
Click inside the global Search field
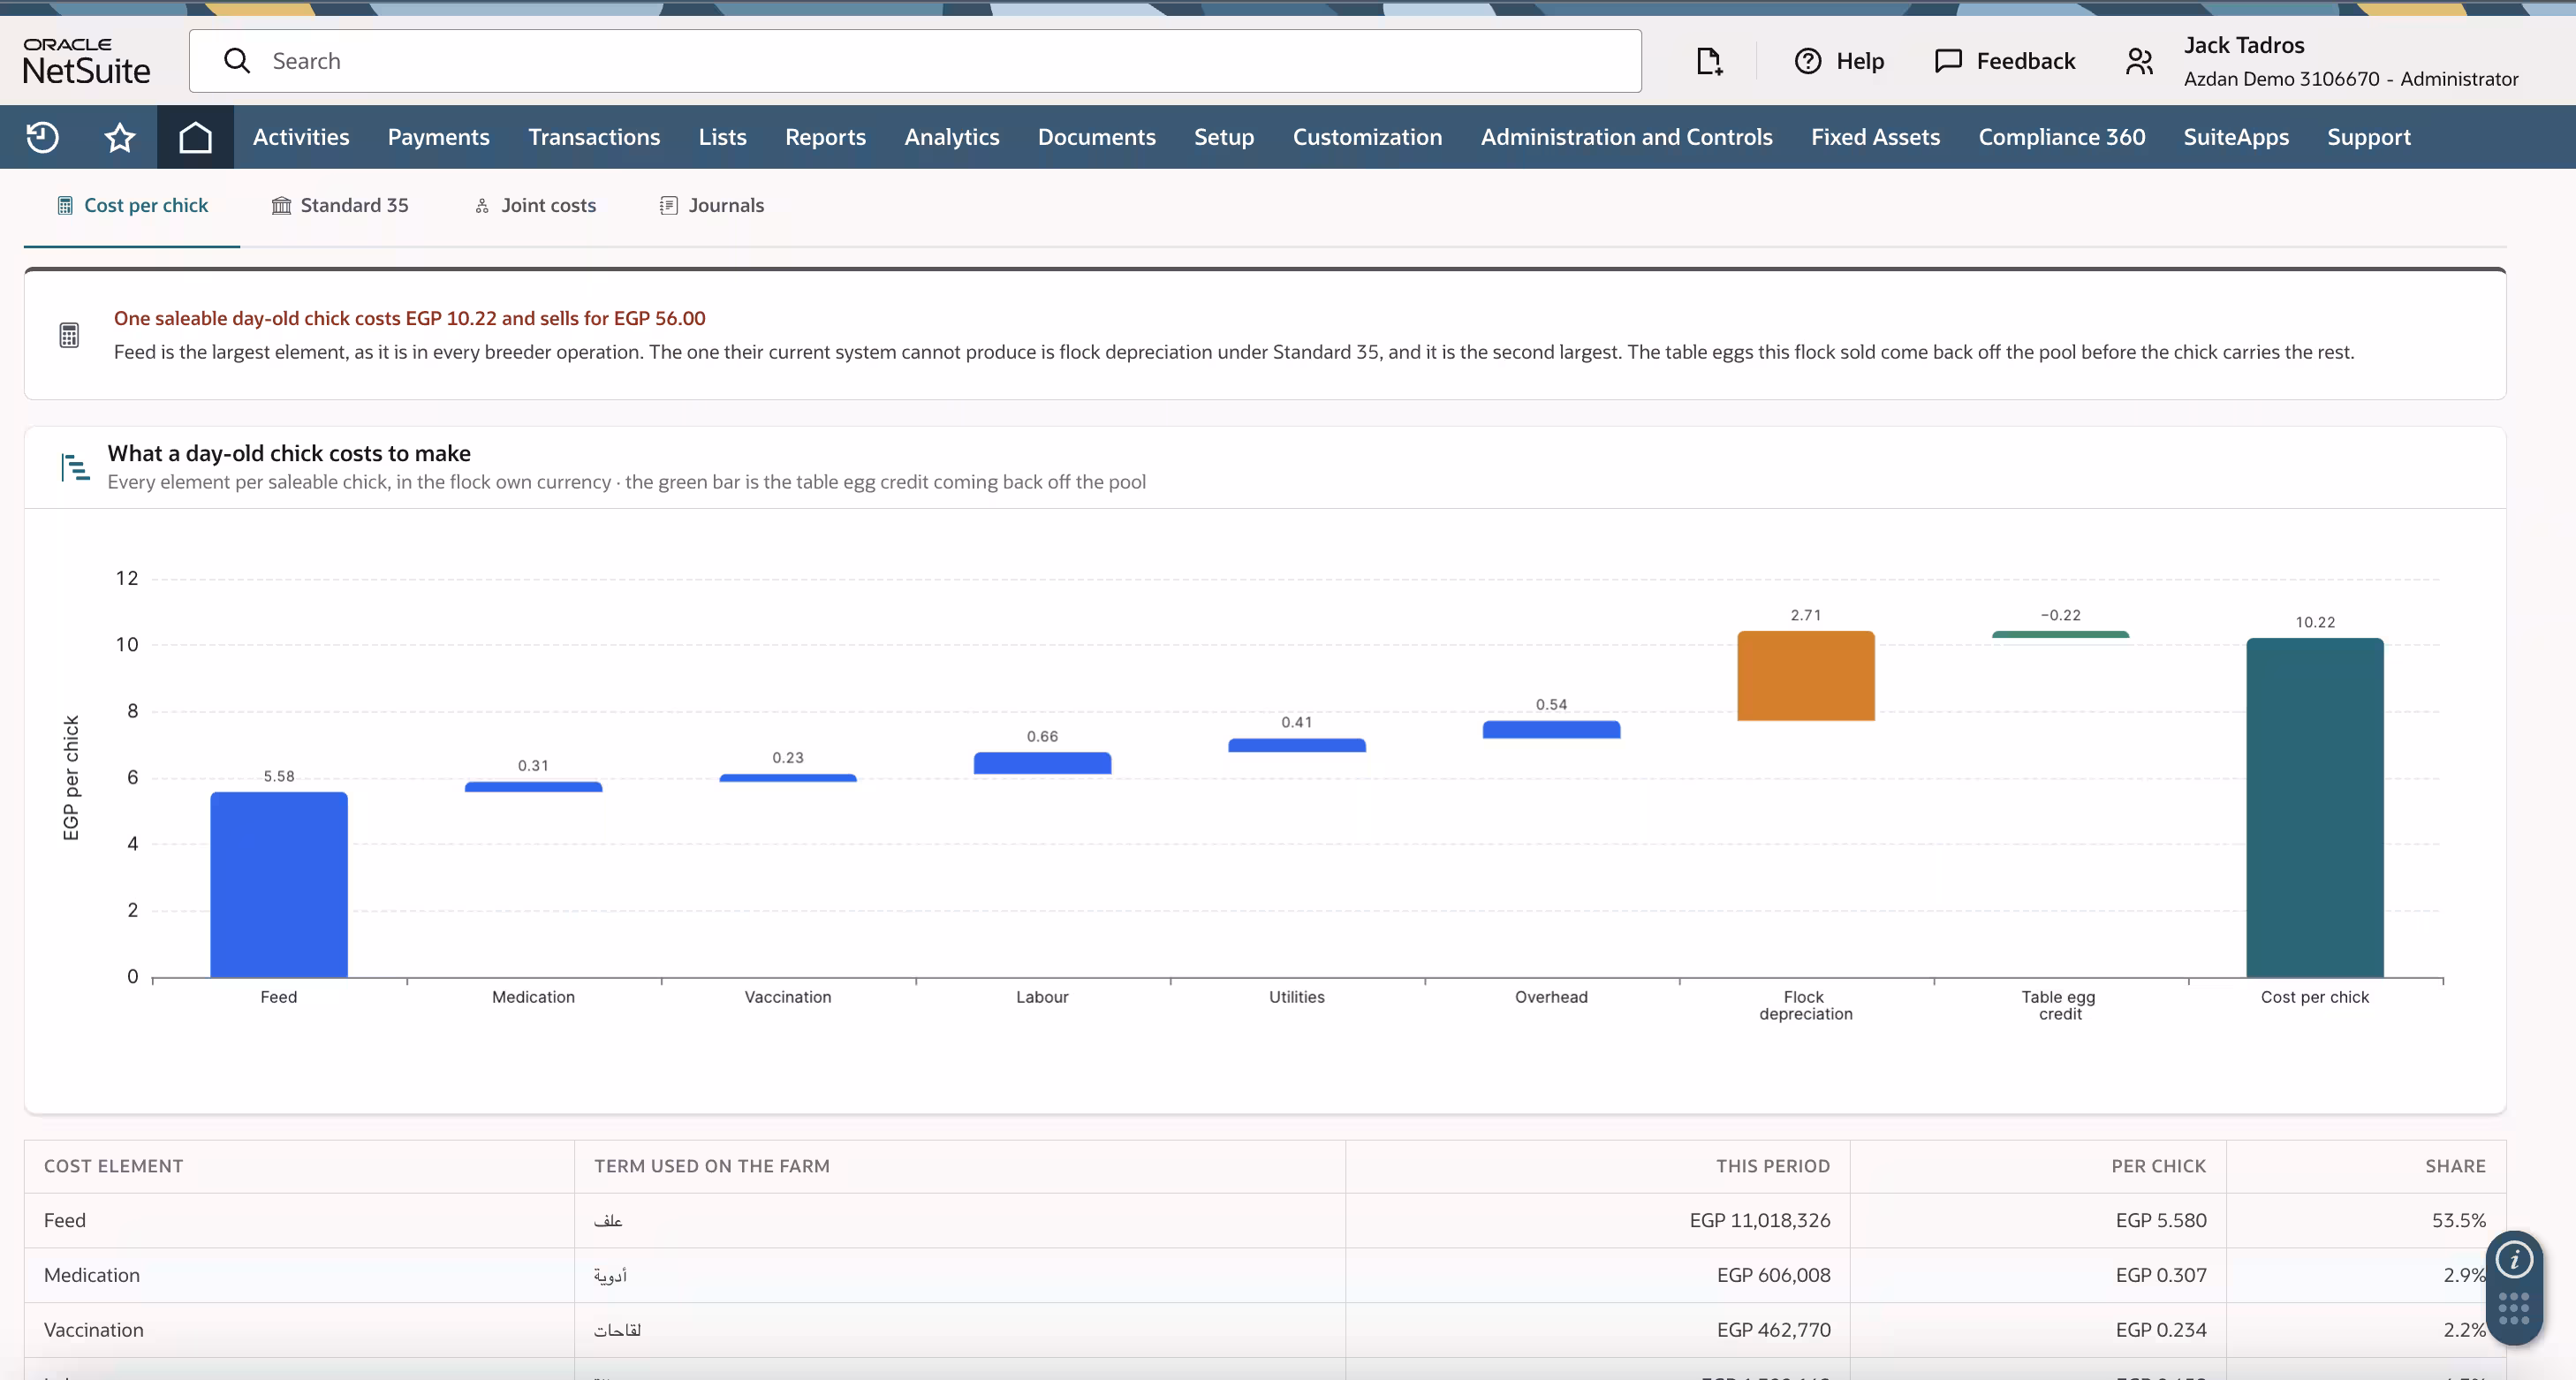coord(915,61)
